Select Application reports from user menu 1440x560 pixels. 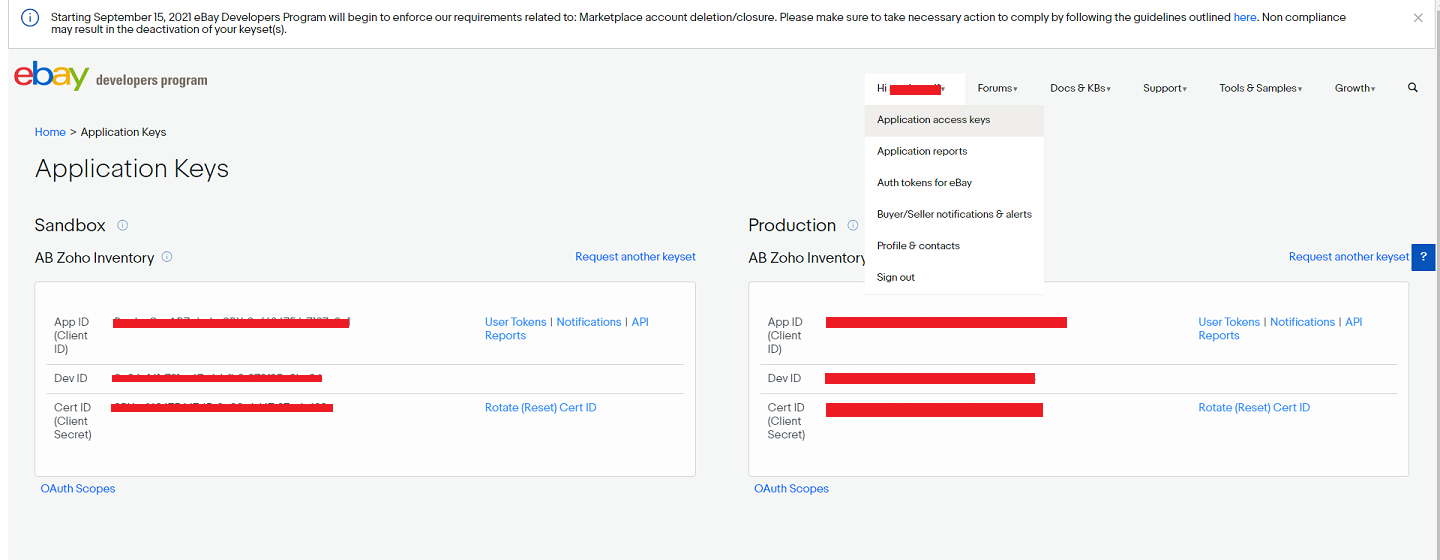point(922,151)
